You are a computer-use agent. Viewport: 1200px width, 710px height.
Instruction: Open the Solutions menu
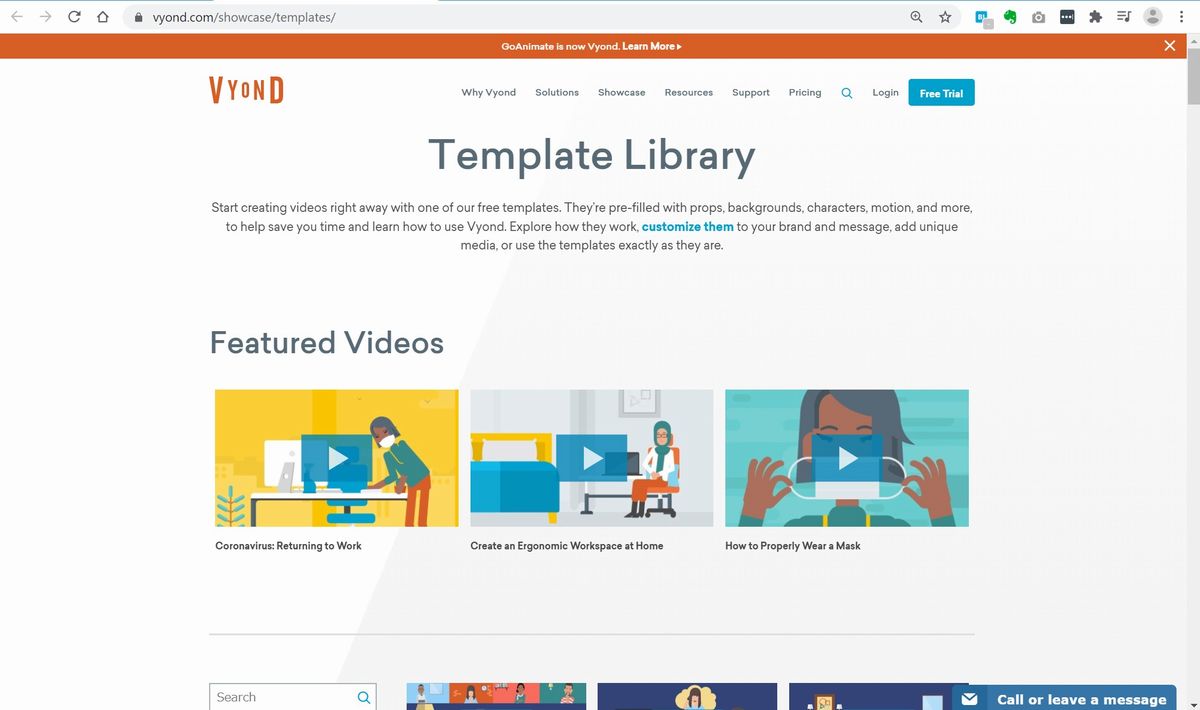pyautogui.click(x=557, y=92)
